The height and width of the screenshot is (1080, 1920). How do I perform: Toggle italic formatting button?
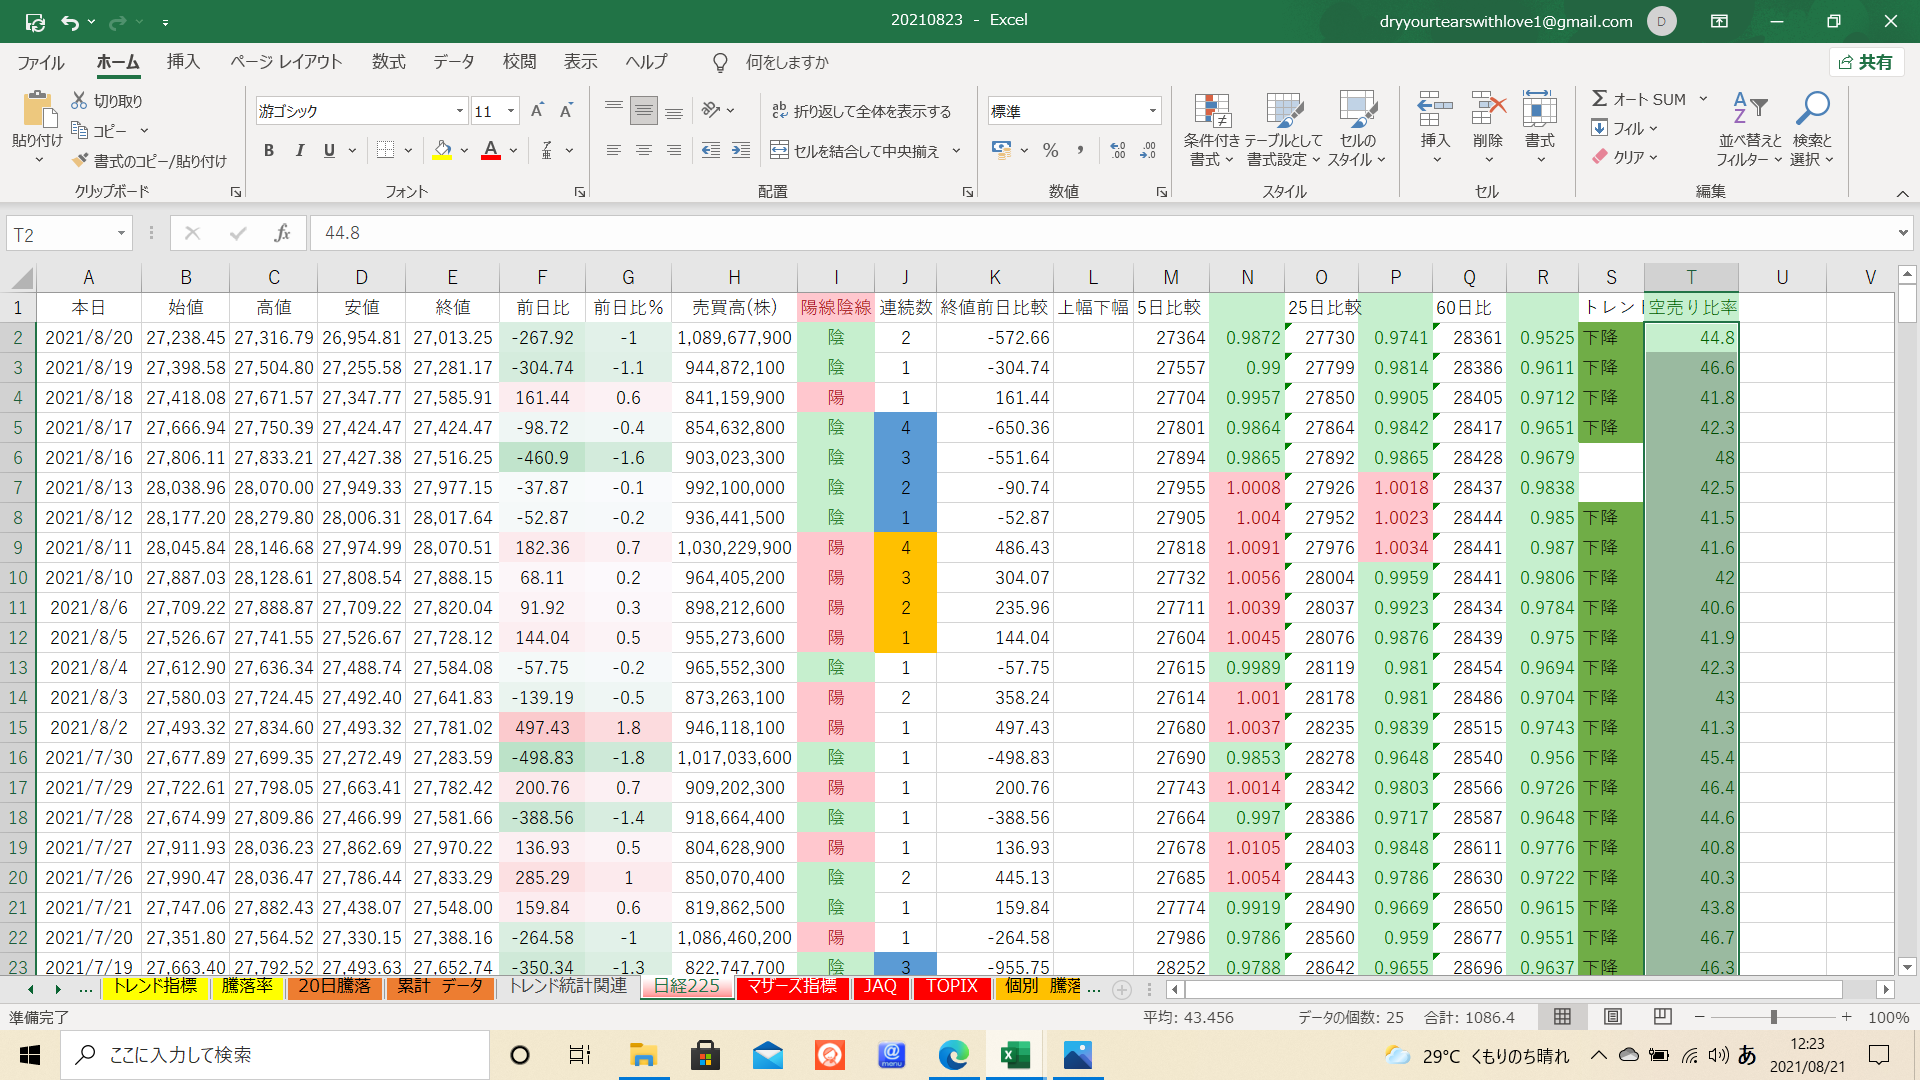tap(299, 150)
